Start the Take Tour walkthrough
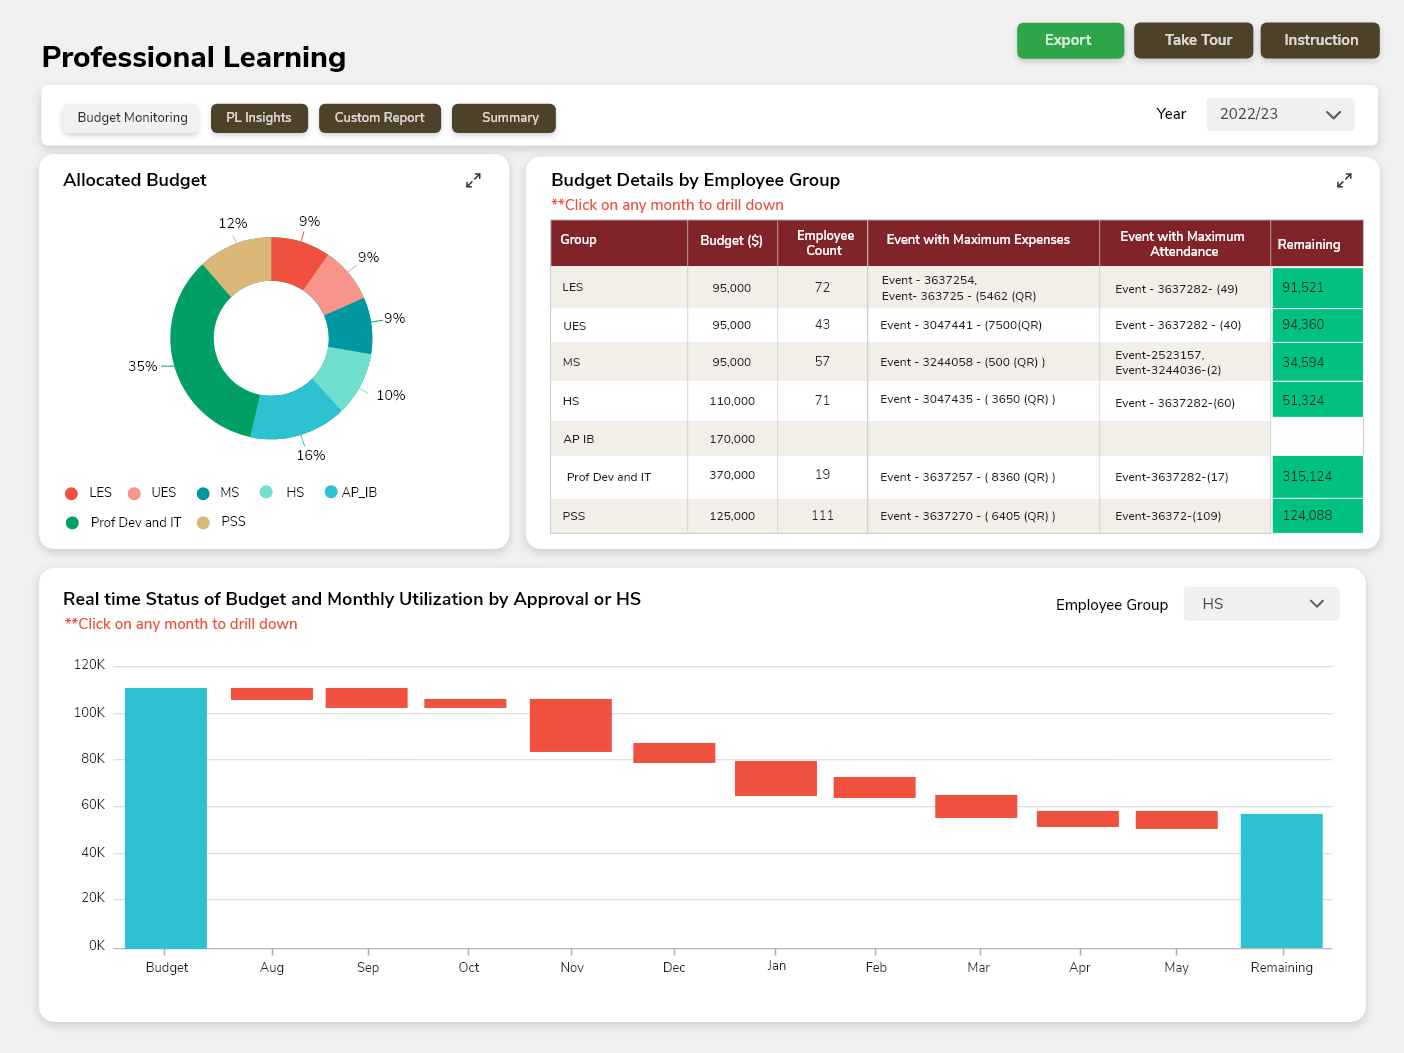Viewport: 1404px width, 1053px height. [1193, 40]
